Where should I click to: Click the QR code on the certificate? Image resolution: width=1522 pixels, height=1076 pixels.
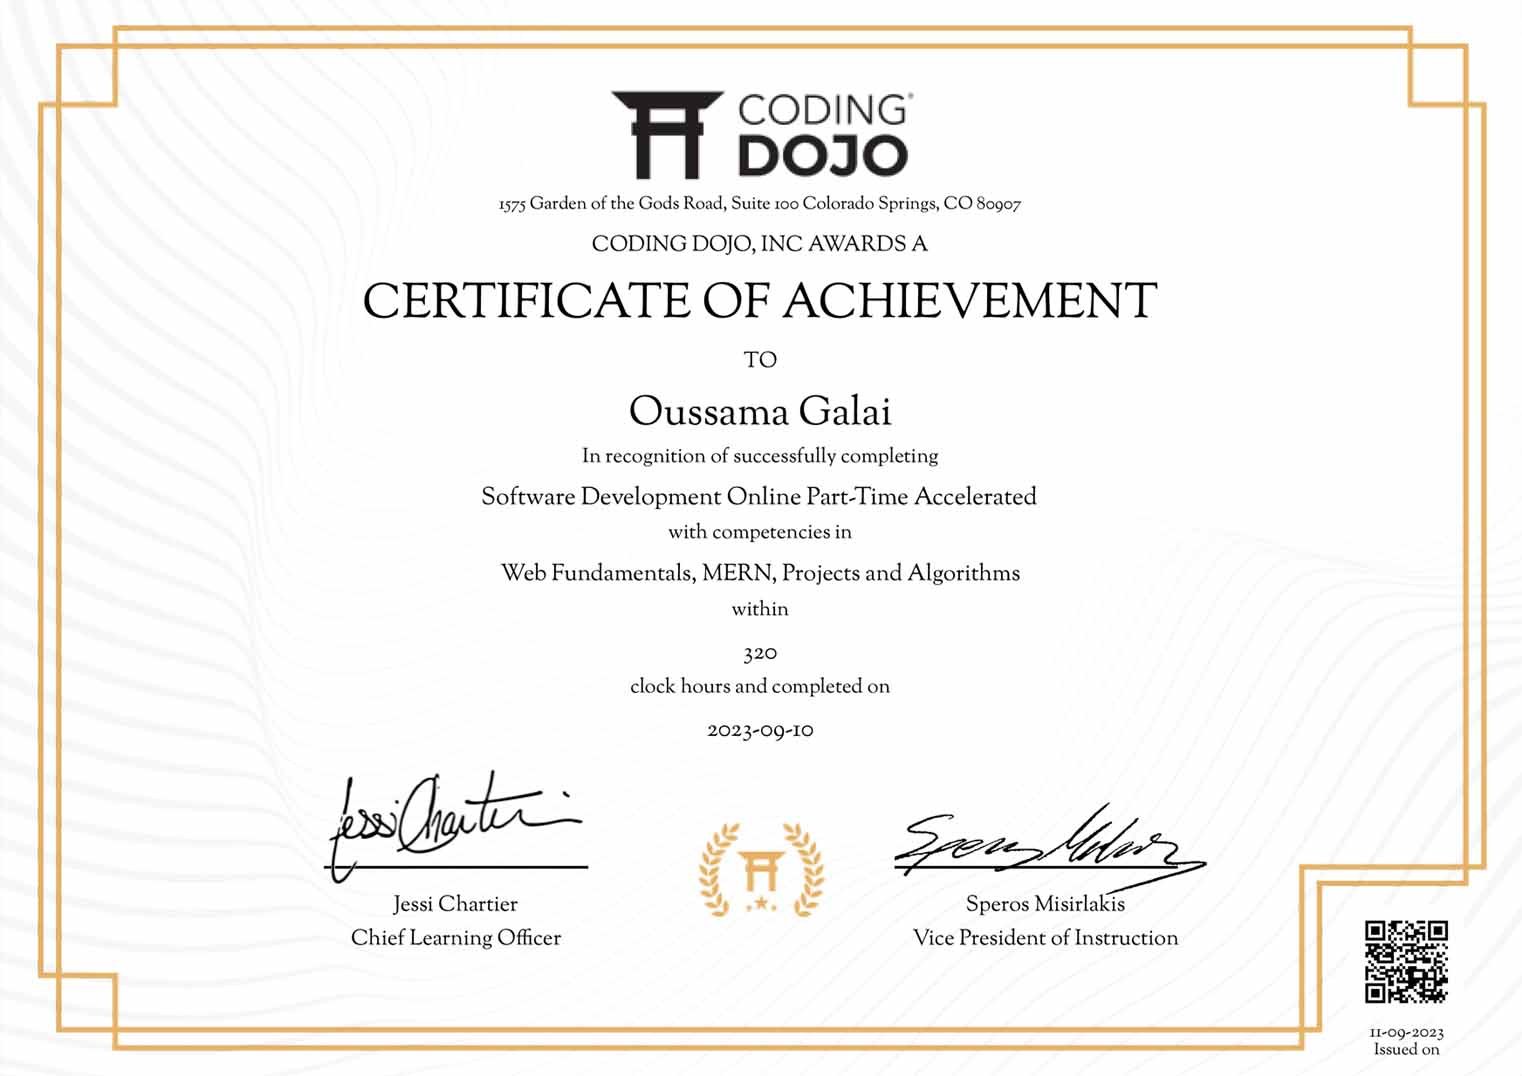pyautogui.click(x=1406, y=962)
